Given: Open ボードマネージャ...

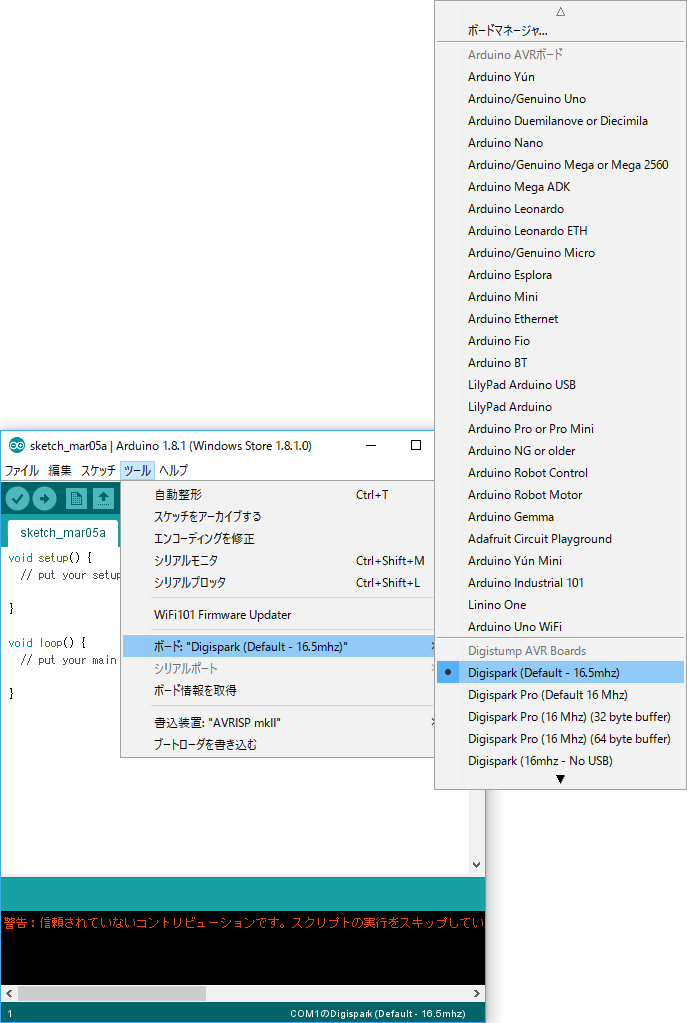Looking at the screenshot, I should coord(560,30).
